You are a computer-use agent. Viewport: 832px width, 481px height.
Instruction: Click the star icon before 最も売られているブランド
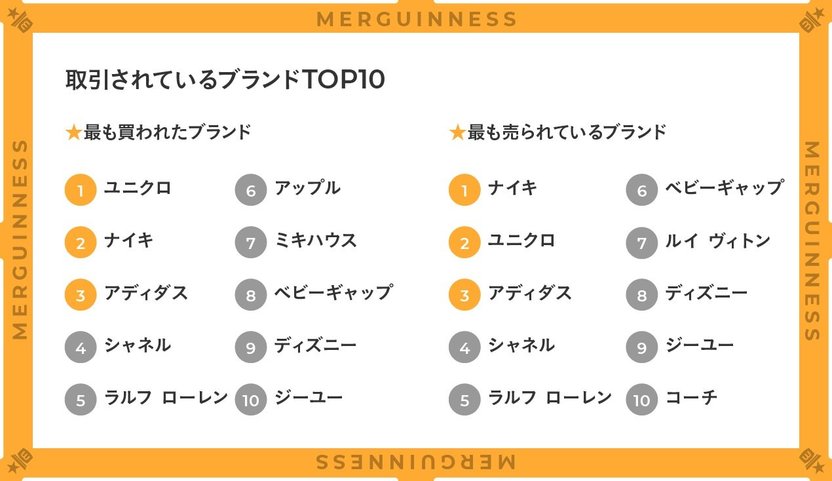tap(457, 132)
